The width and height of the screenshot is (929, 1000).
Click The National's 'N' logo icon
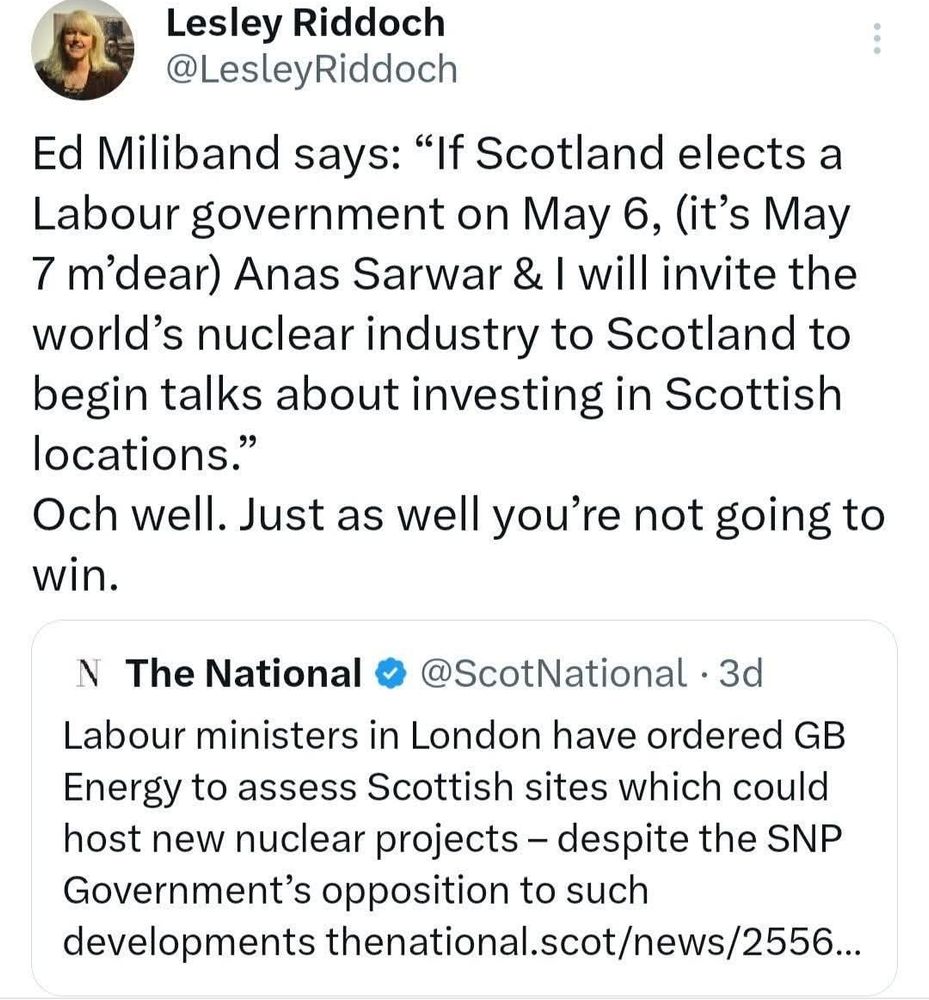pos(90,674)
